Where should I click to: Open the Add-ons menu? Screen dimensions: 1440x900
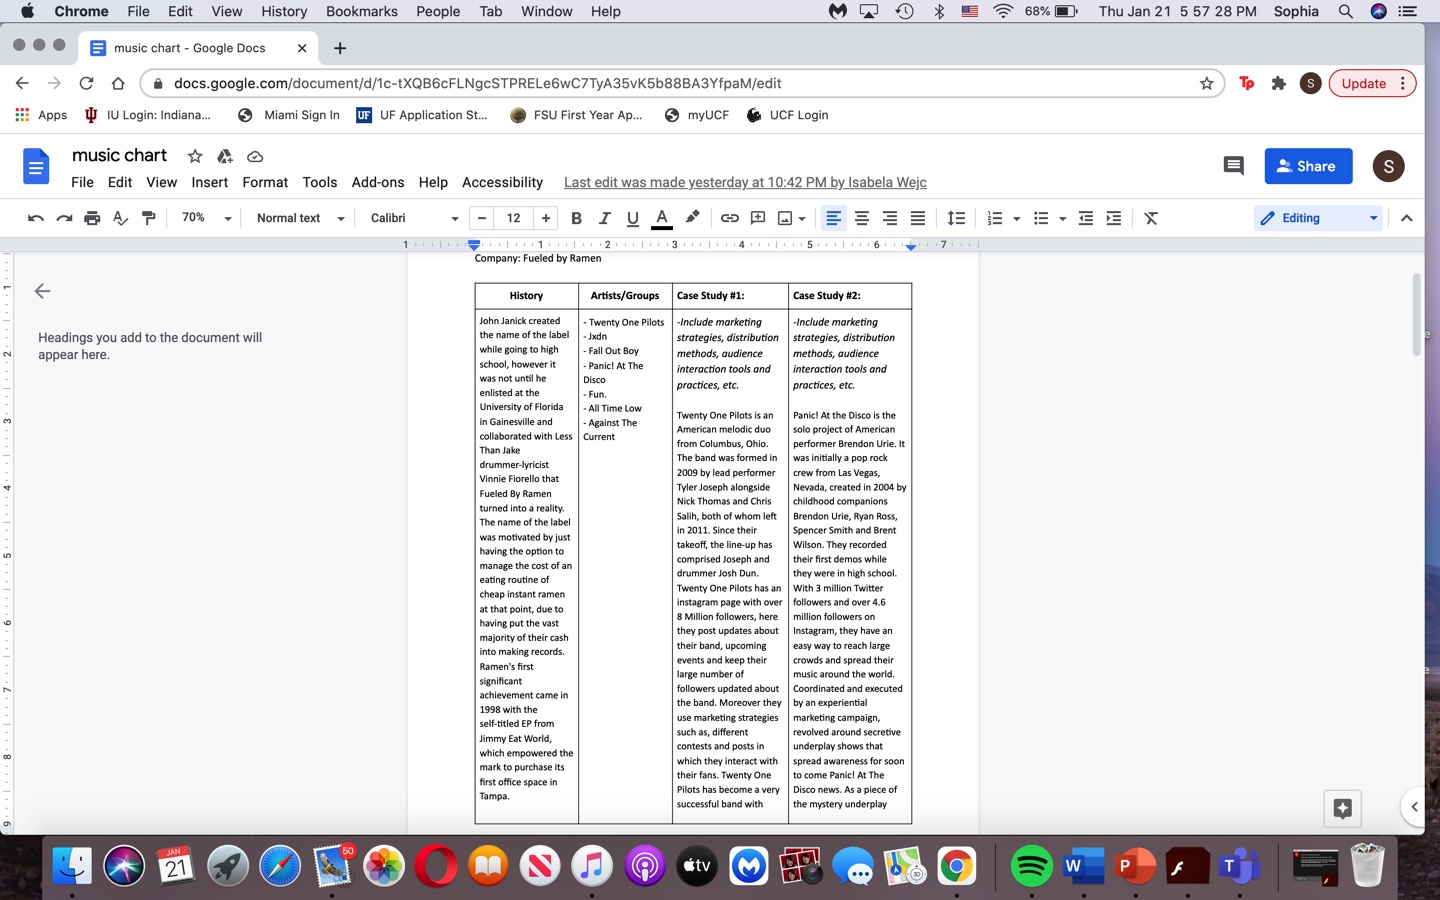[378, 182]
